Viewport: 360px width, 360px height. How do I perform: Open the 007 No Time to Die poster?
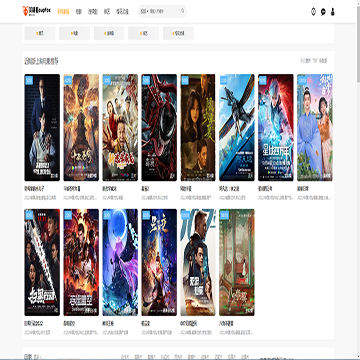198,262
